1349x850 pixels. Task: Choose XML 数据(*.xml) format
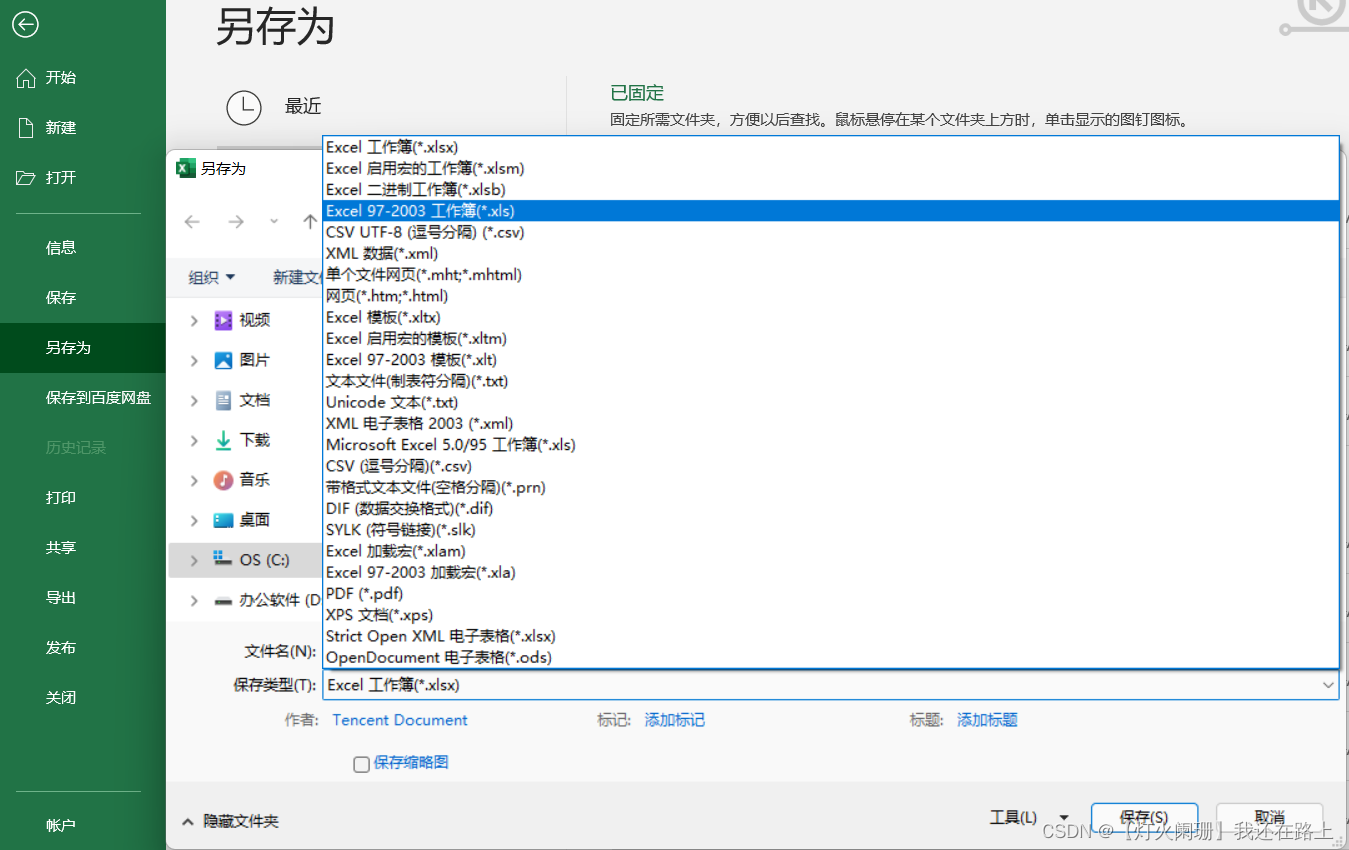coord(830,253)
